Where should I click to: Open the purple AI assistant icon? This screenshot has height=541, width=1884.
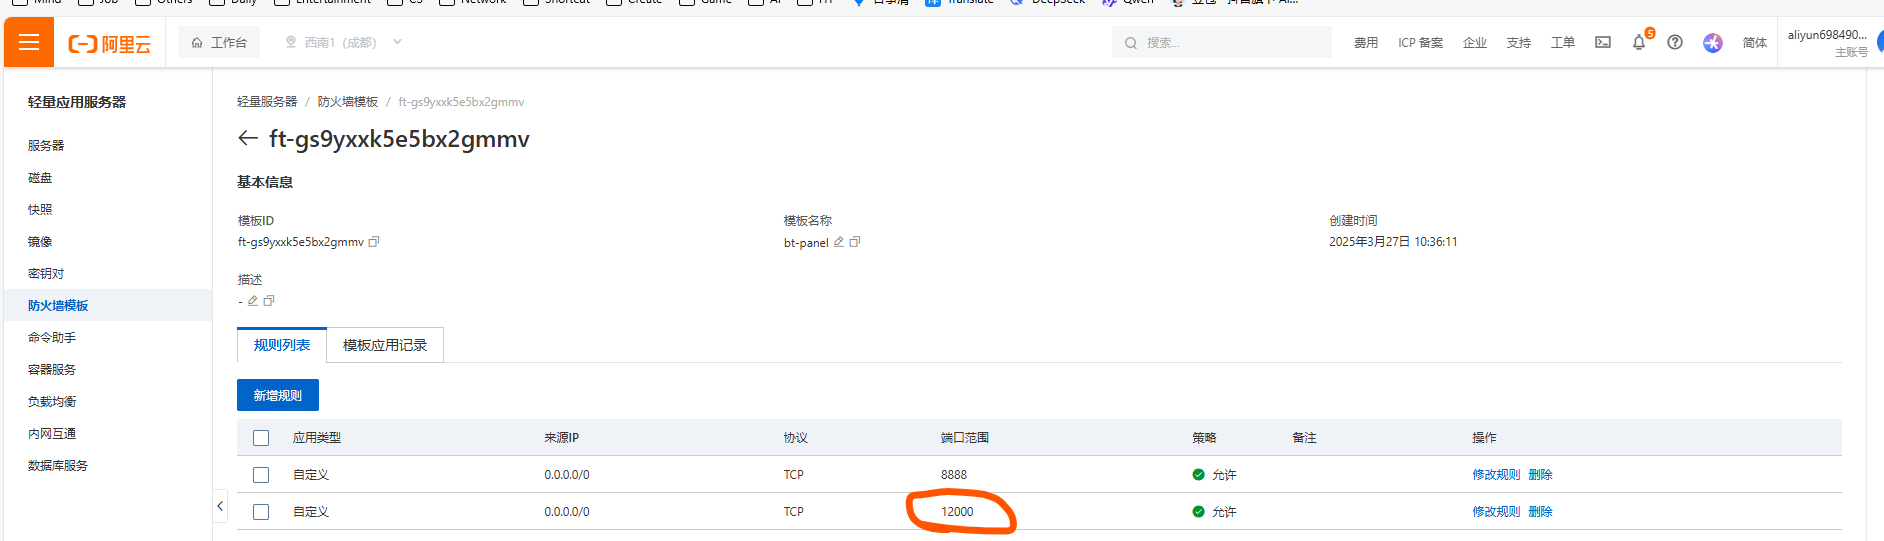[x=1713, y=43]
